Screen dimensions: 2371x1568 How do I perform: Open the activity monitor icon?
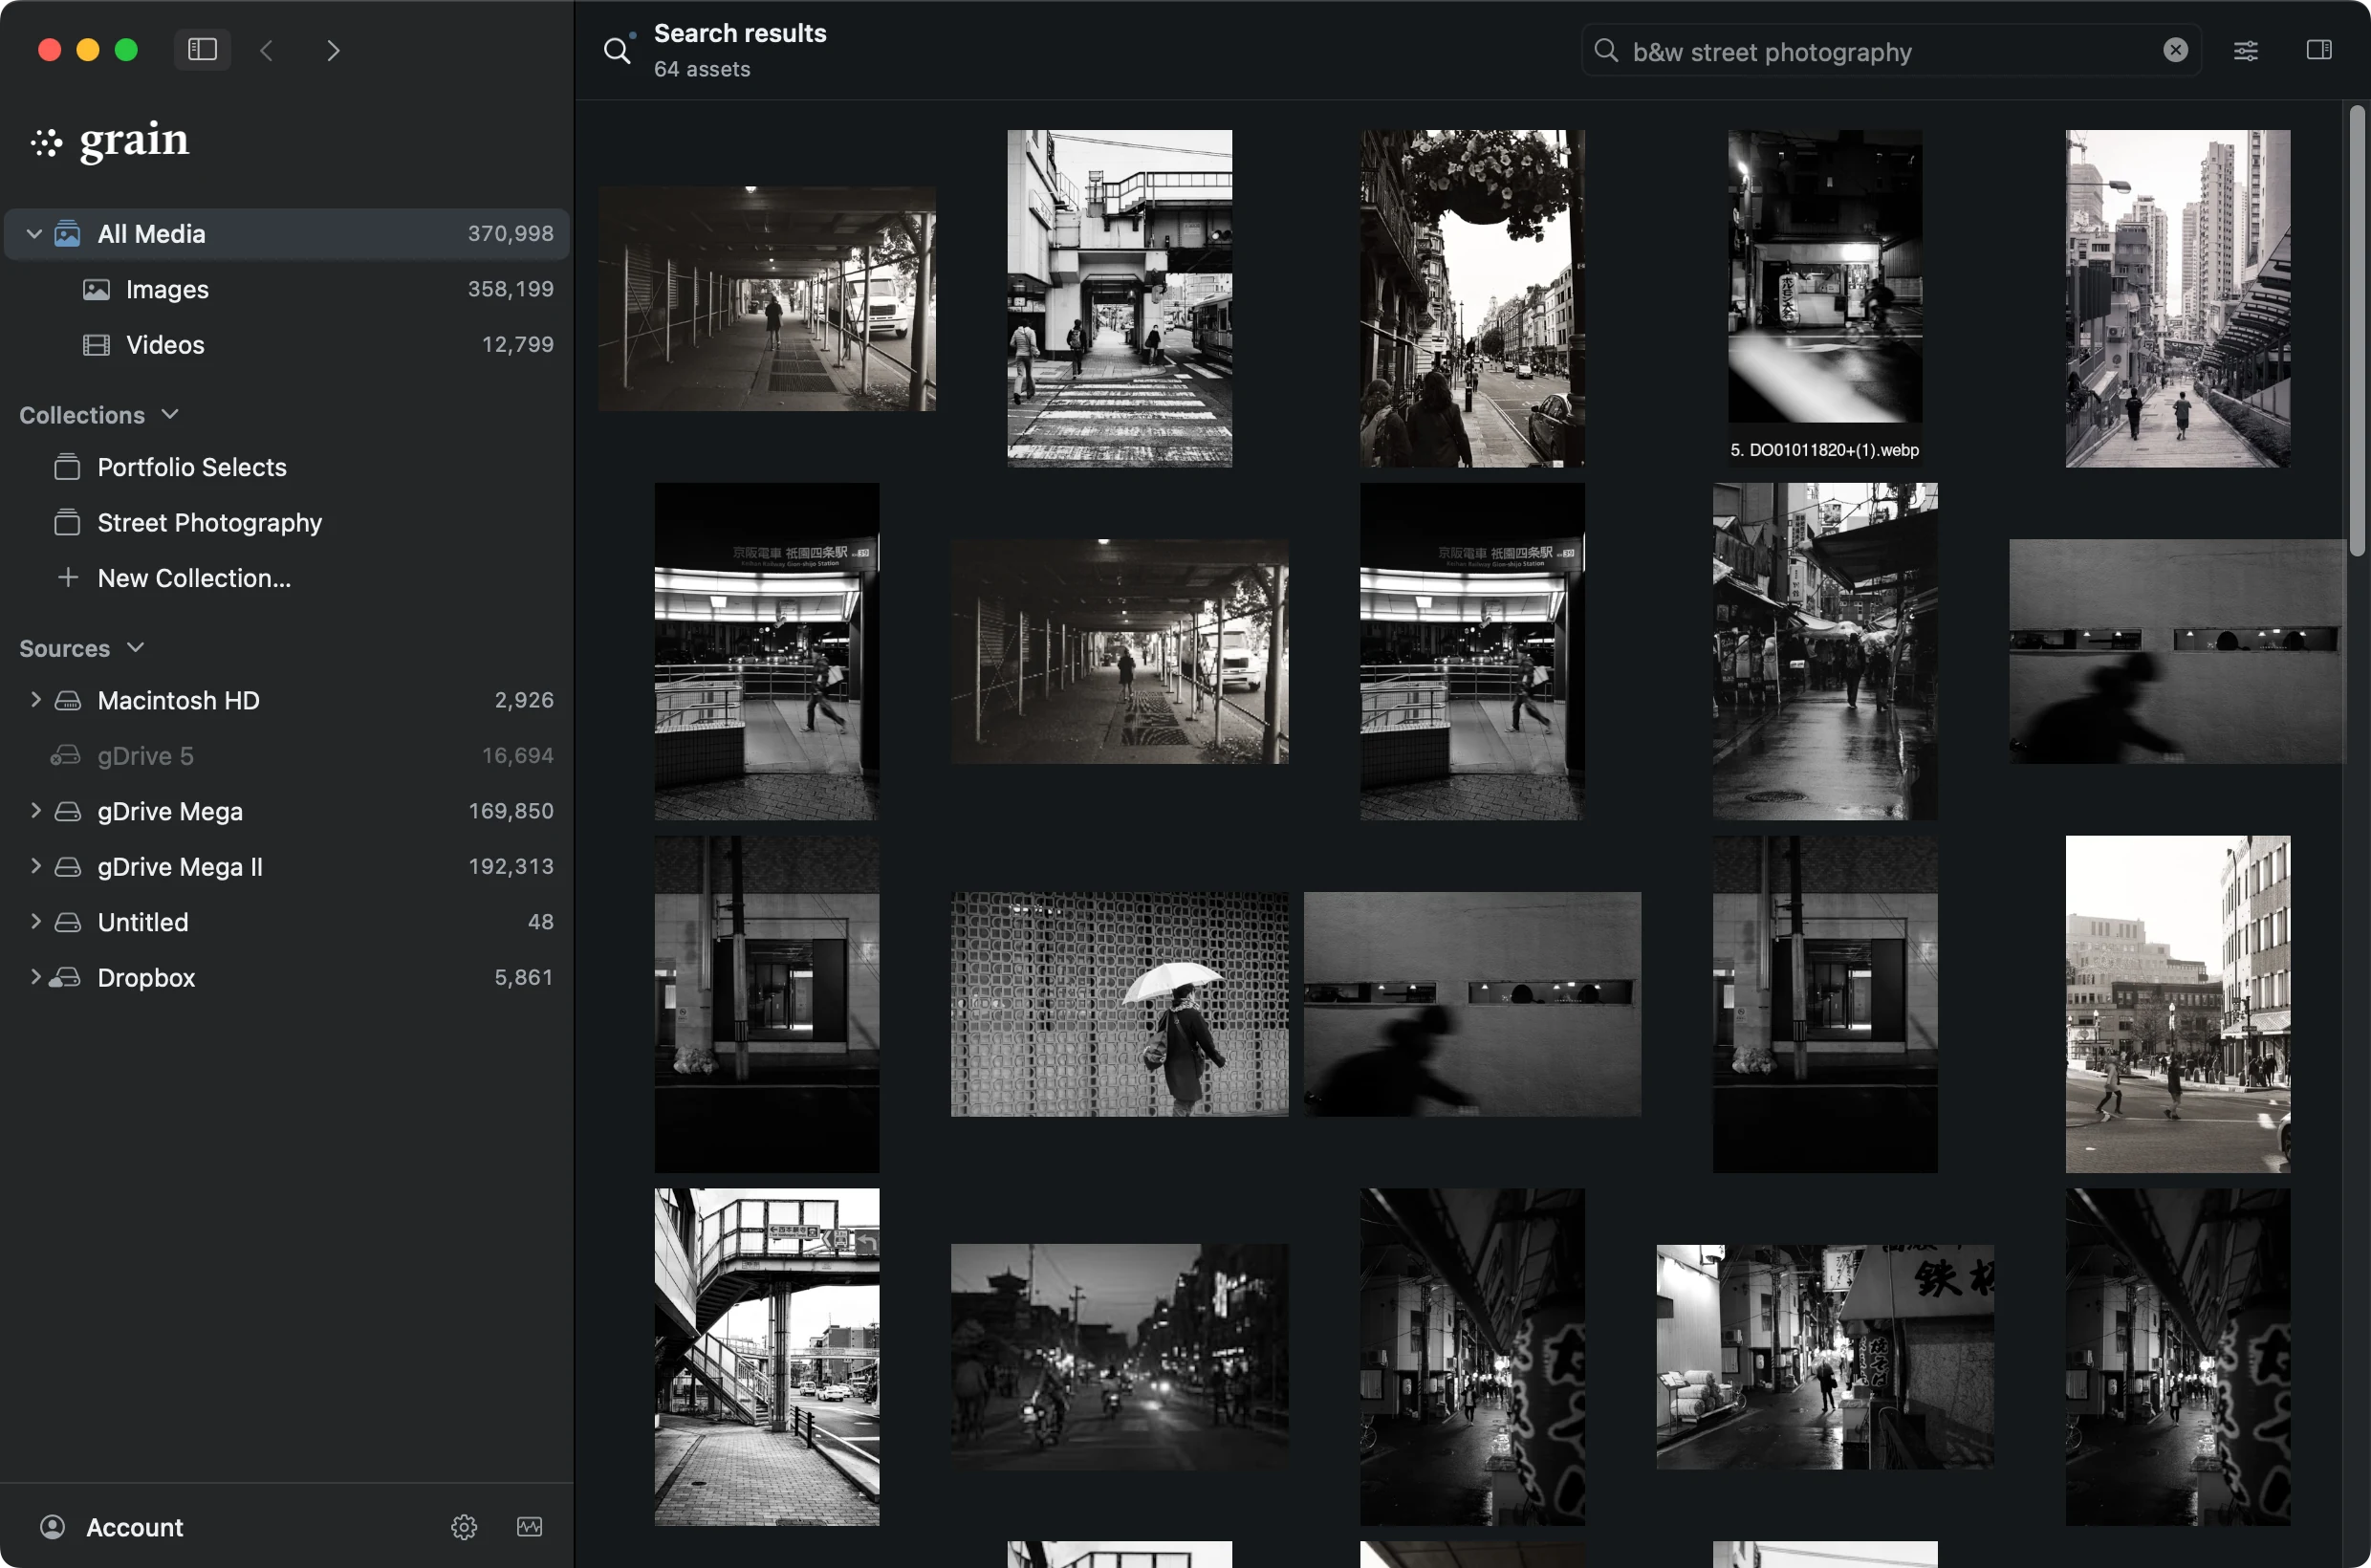tap(529, 1527)
